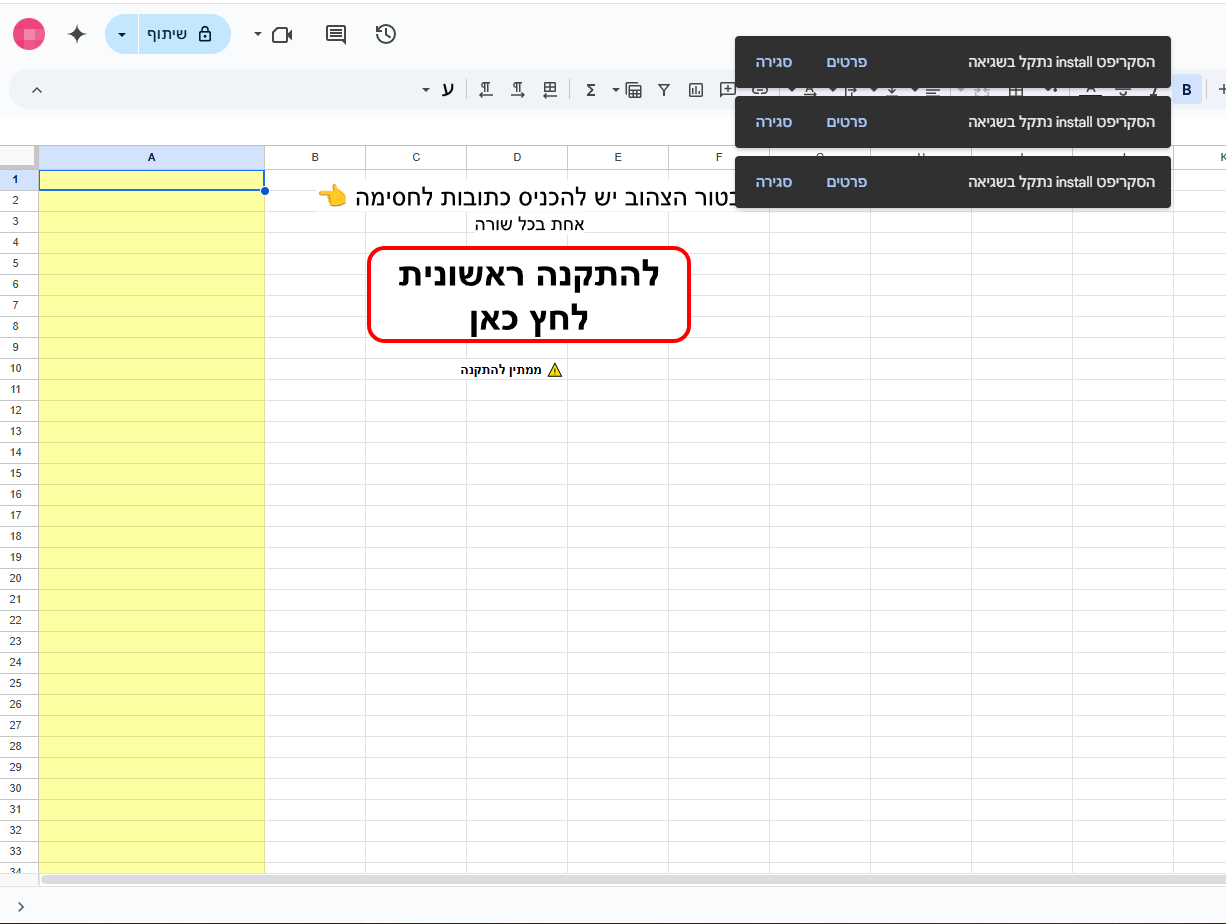Select column E header

tap(618, 157)
